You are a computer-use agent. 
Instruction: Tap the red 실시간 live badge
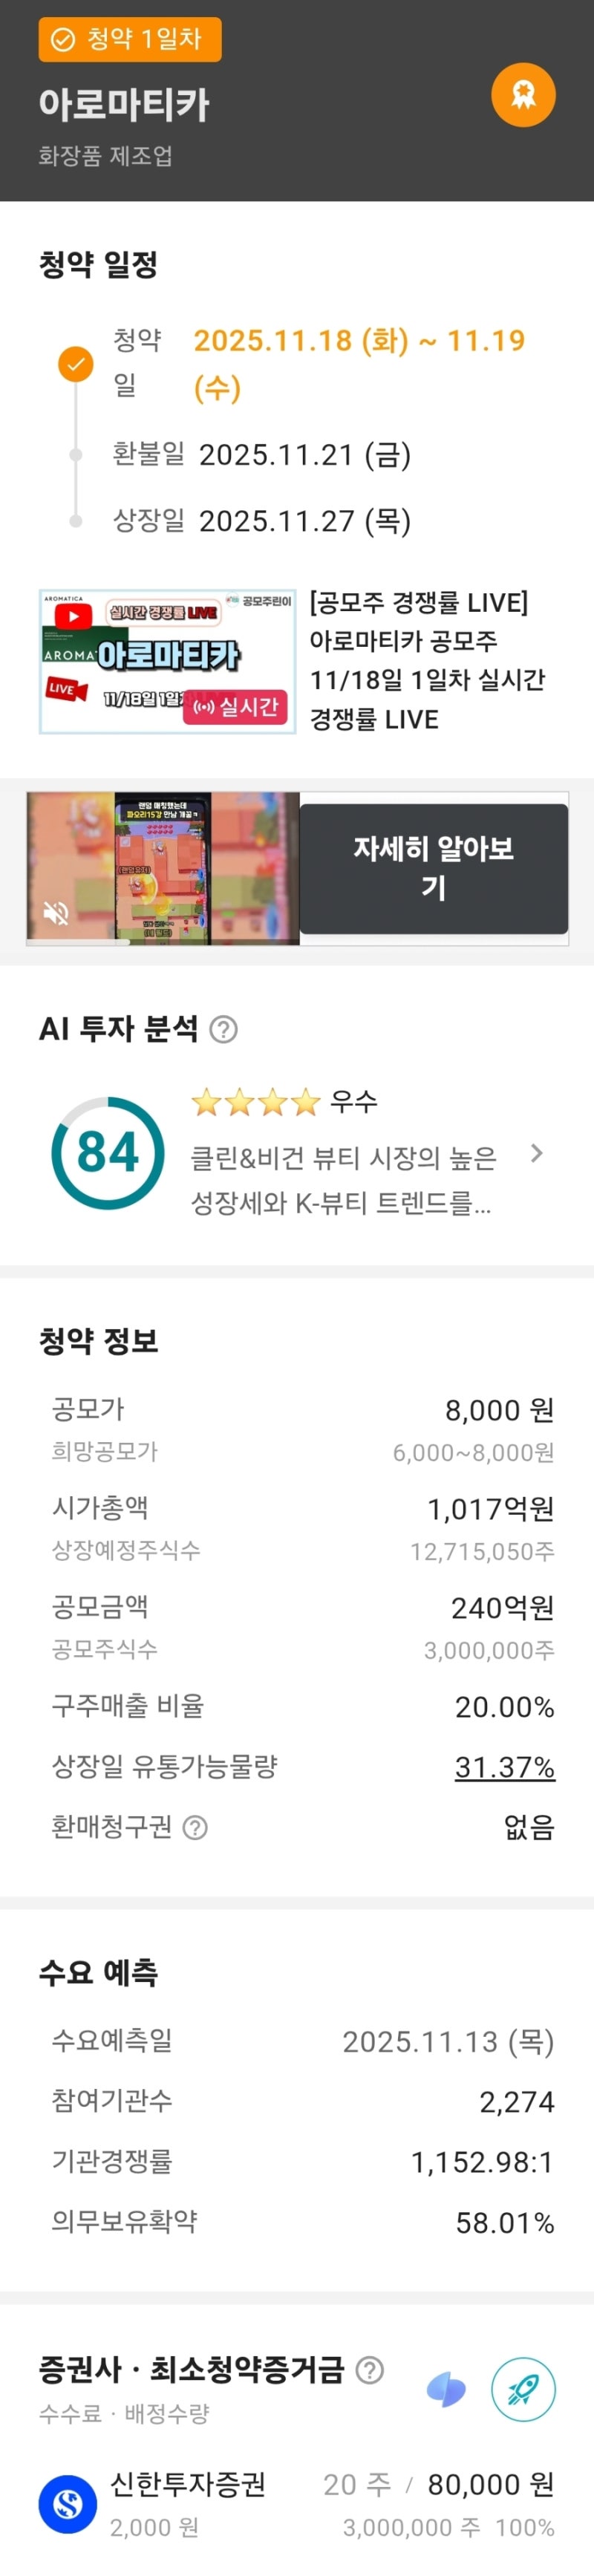(235, 707)
